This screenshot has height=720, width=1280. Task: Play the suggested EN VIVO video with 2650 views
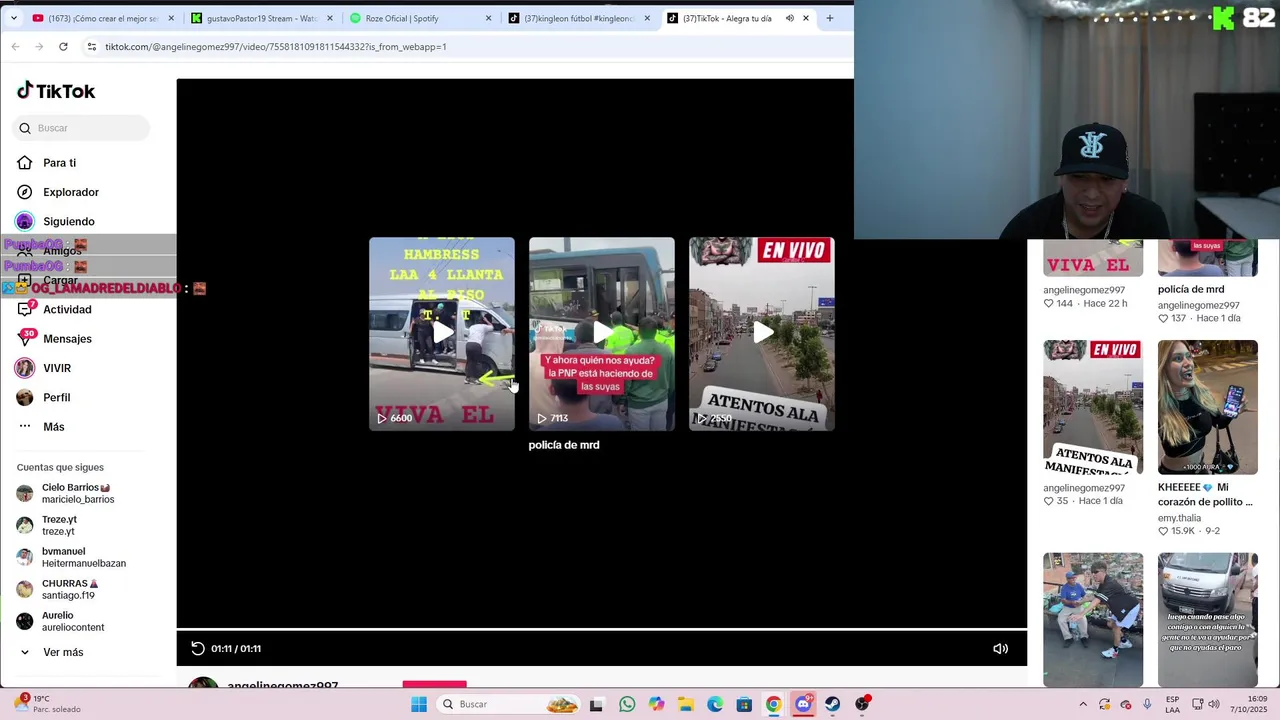coord(762,334)
